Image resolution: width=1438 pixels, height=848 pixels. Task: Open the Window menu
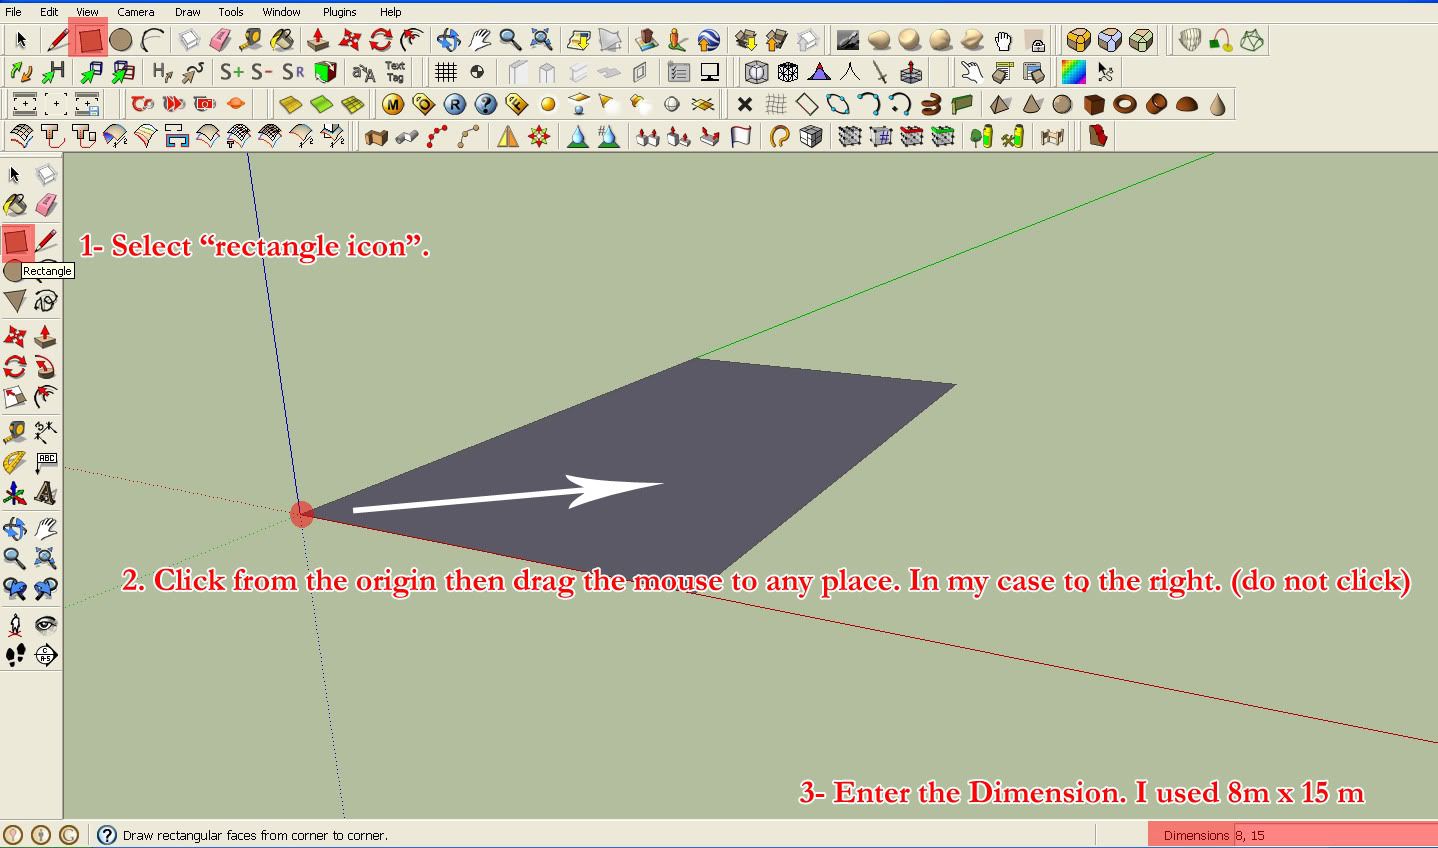point(281,12)
